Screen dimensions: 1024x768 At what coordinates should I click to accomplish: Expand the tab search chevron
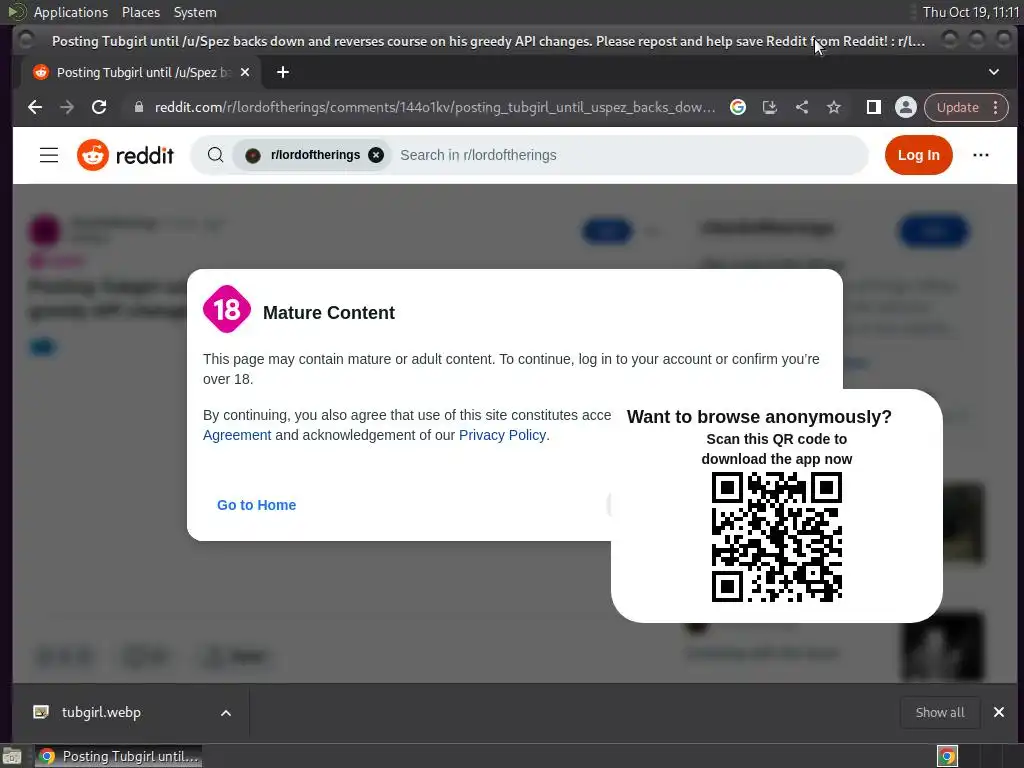pos(993,72)
